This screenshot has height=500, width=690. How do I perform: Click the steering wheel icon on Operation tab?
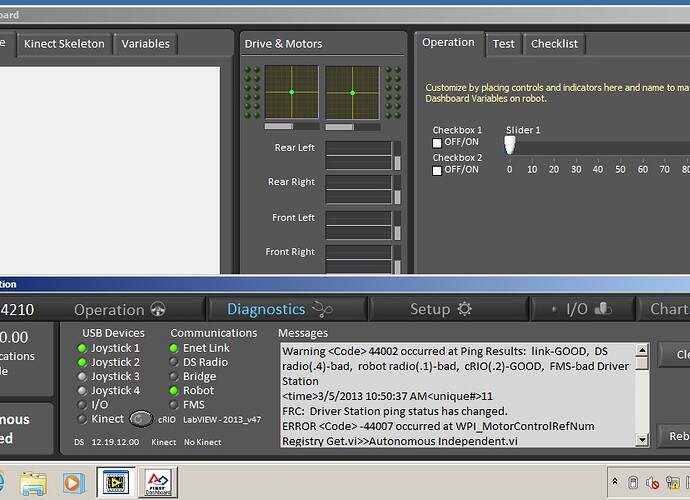(x=158, y=309)
